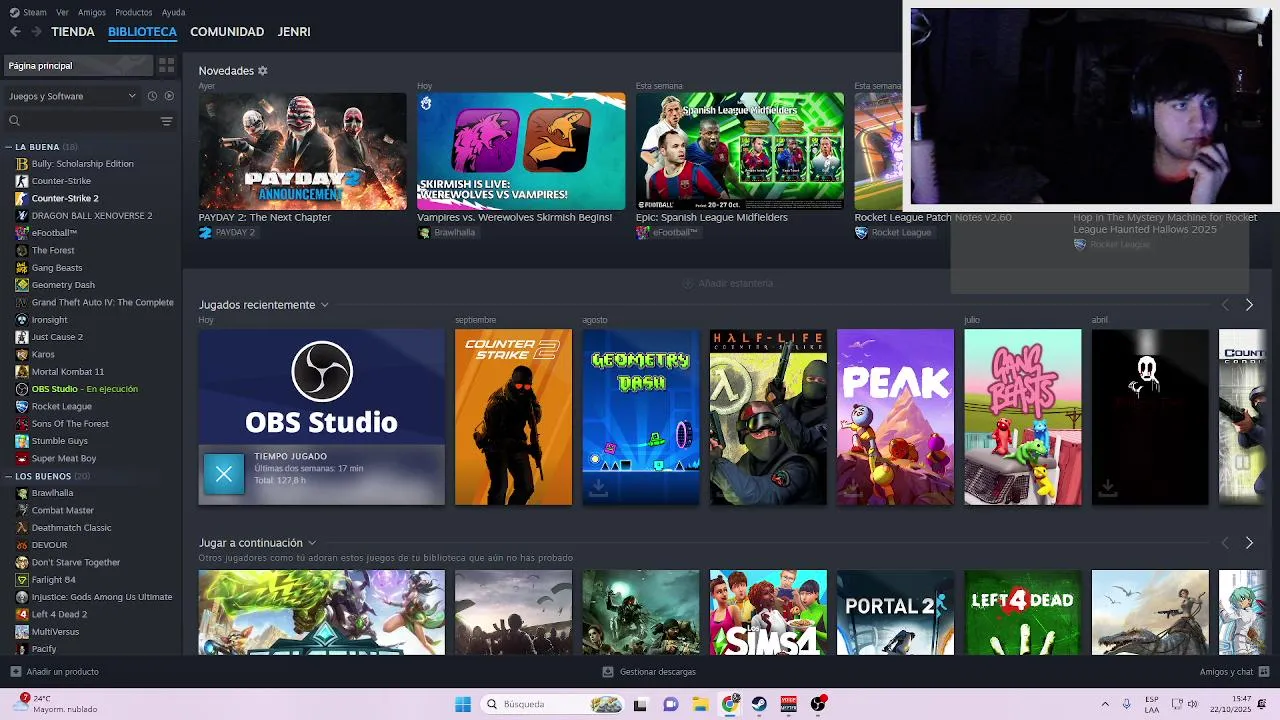Click the Windows Búsqueda search field

[552, 704]
